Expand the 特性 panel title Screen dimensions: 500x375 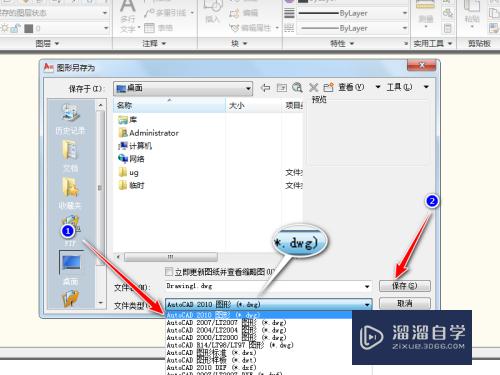(x=342, y=44)
